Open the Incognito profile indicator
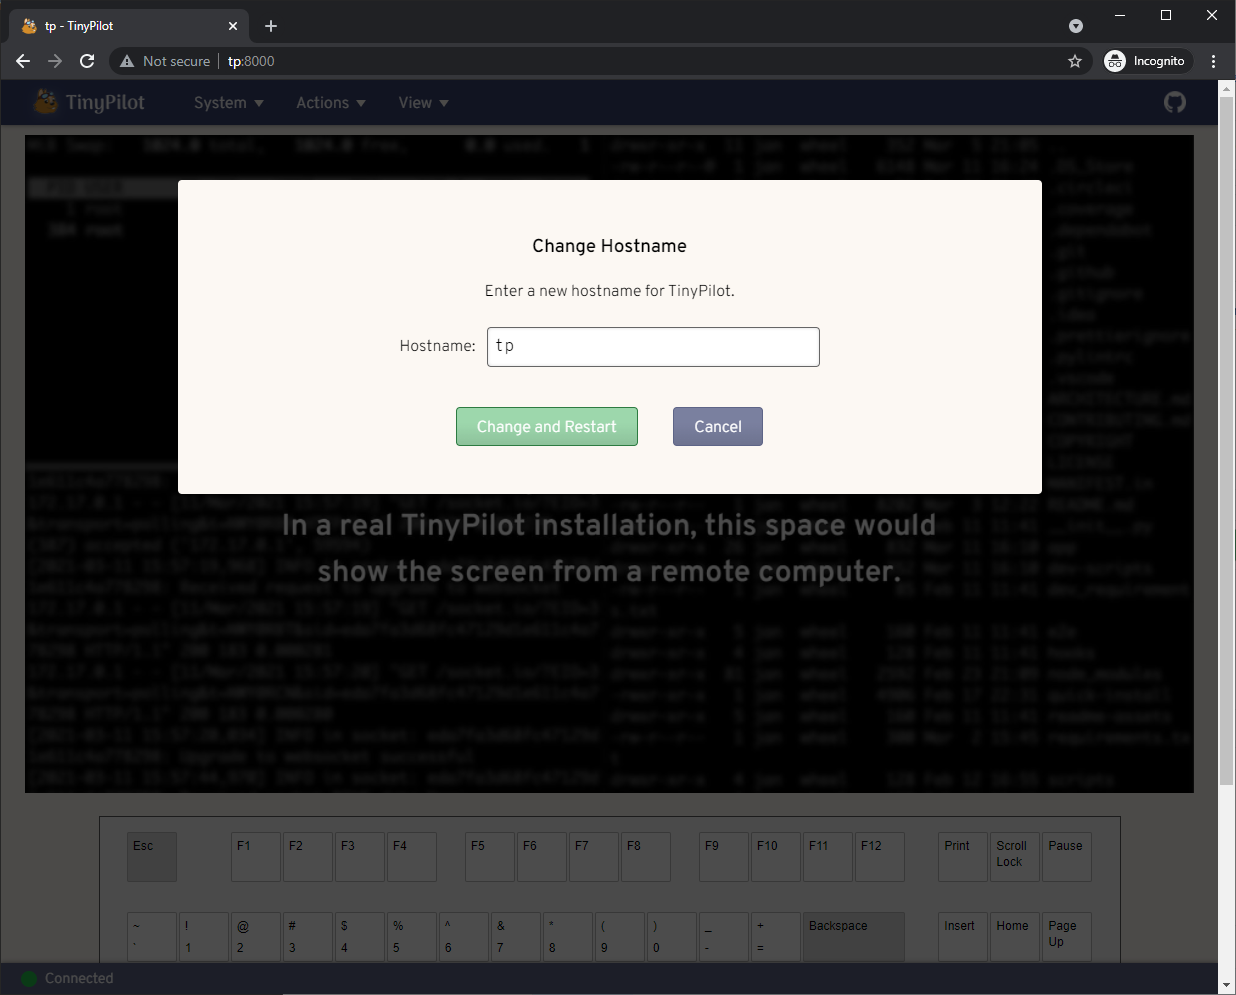The width and height of the screenshot is (1236, 995). click(1148, 61)
